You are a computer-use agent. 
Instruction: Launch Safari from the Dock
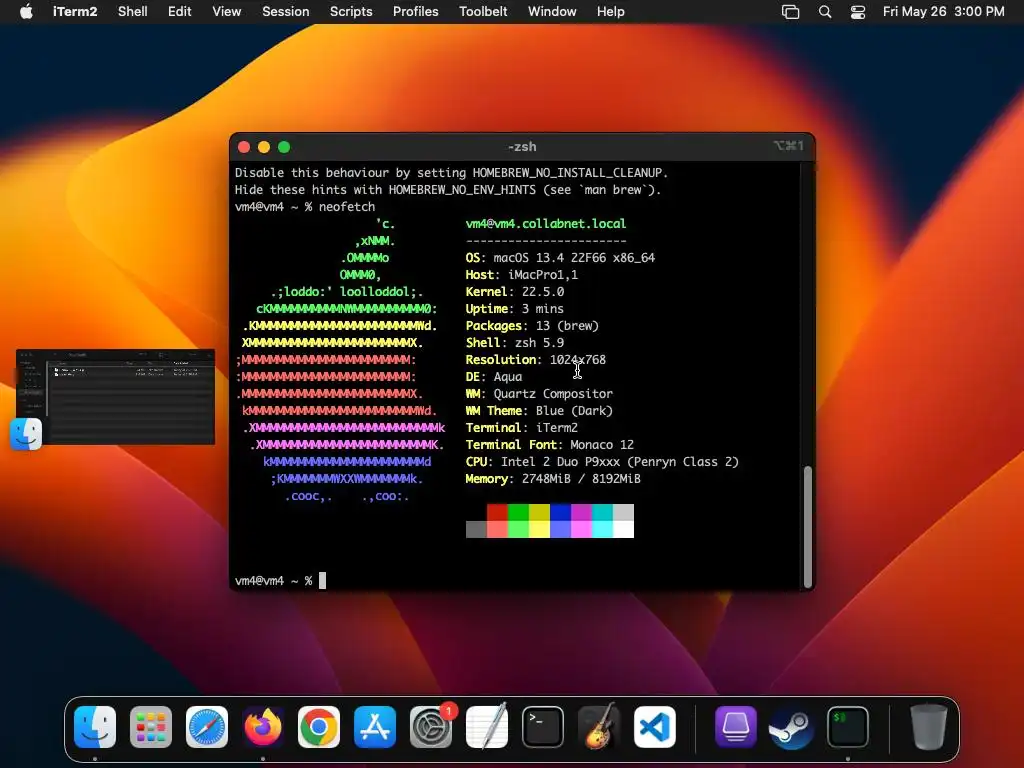click(x=207, y=726)
